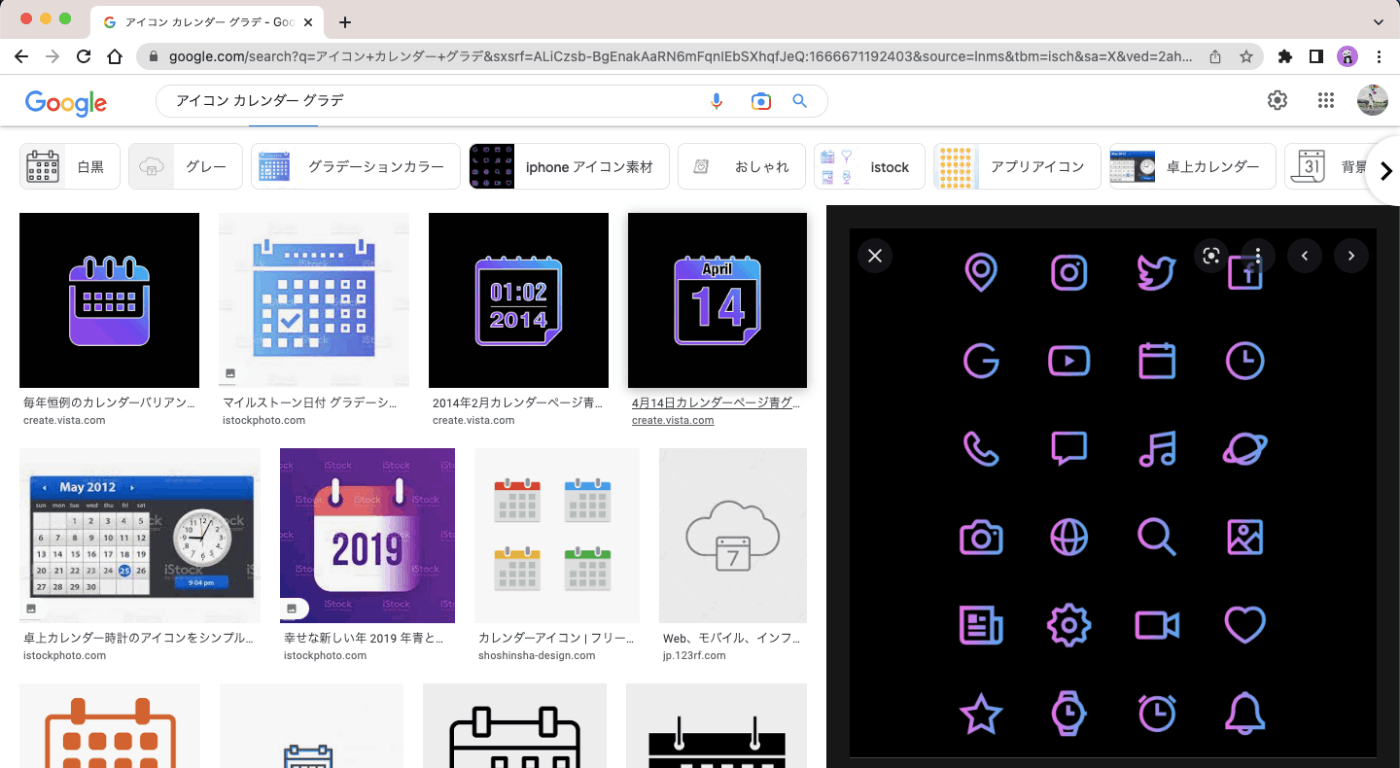Bookmark this page with the star icon

coord(1246,57)
